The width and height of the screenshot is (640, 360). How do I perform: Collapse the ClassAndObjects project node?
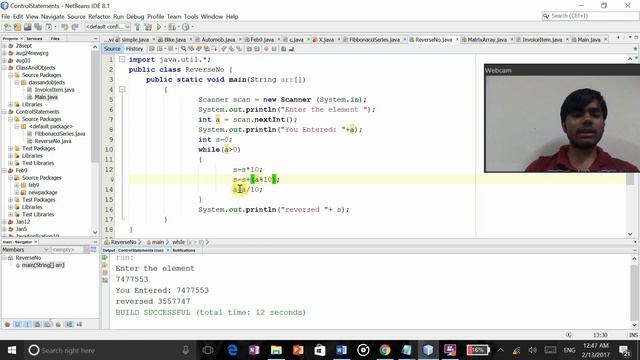(x=4, y=68)
